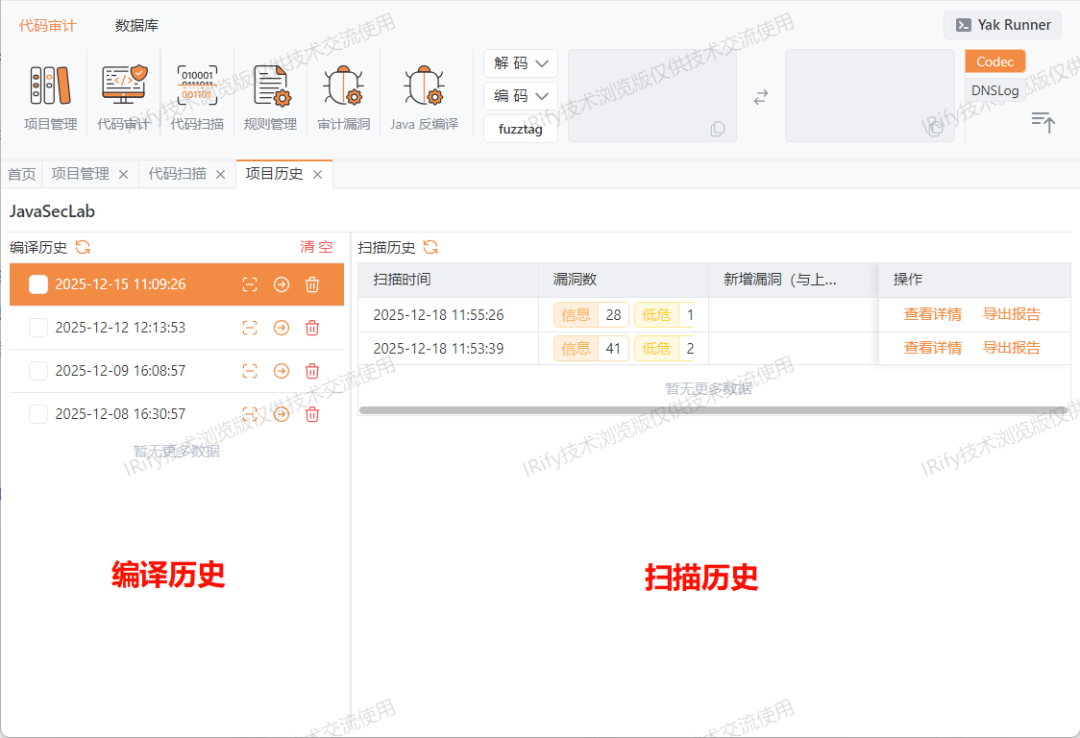Open 规则管理 document icon
The width and height of the screenshot is (1080, 738).
click(x=271, y=85)
